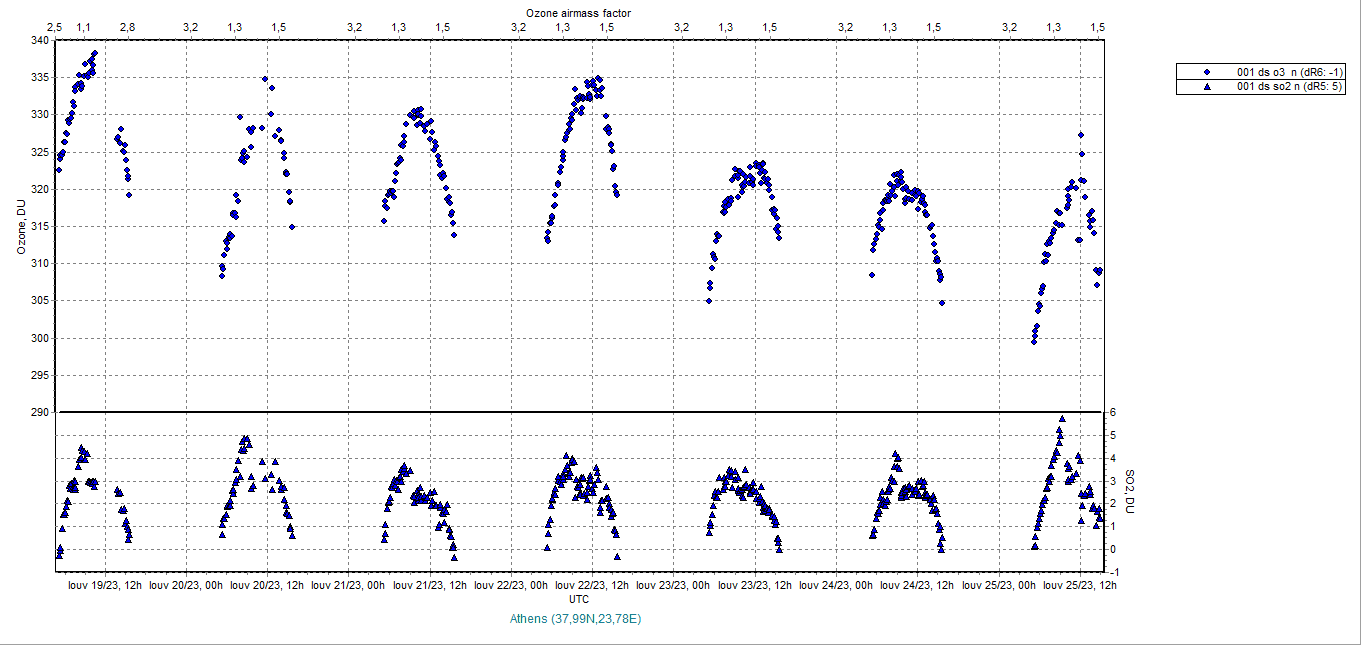Click the "SO2, DU" right axis label

click(x=1130, y=491)
